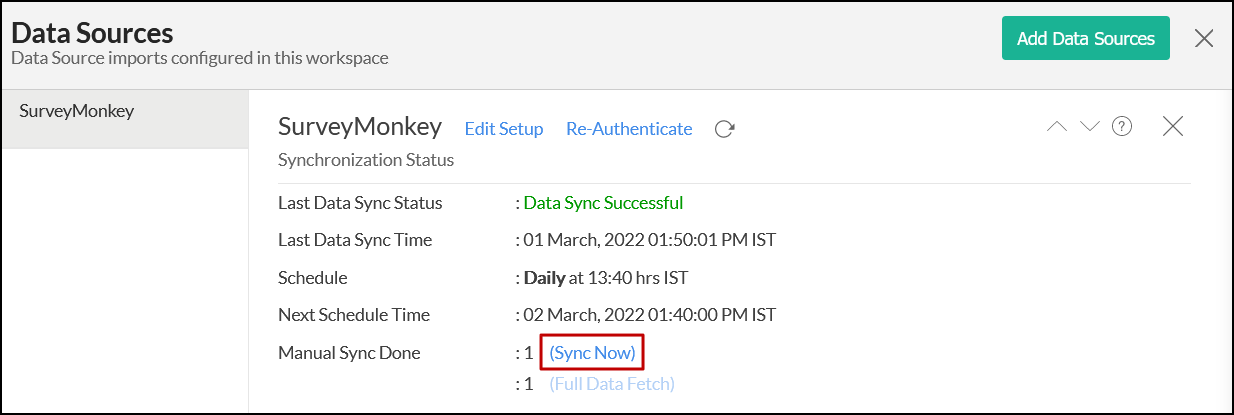Click the Next Schedule Time value
1234x415 pixels.
650,315
